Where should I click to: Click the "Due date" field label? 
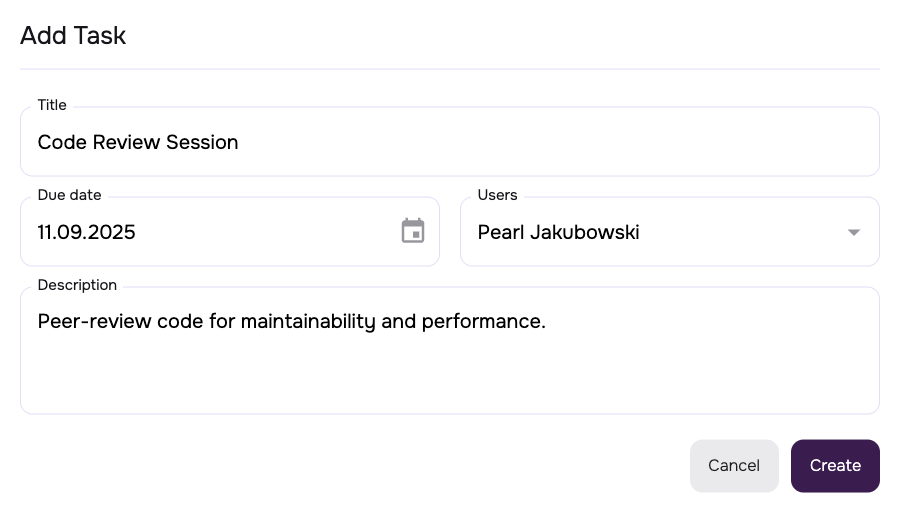tap(69, 195)
